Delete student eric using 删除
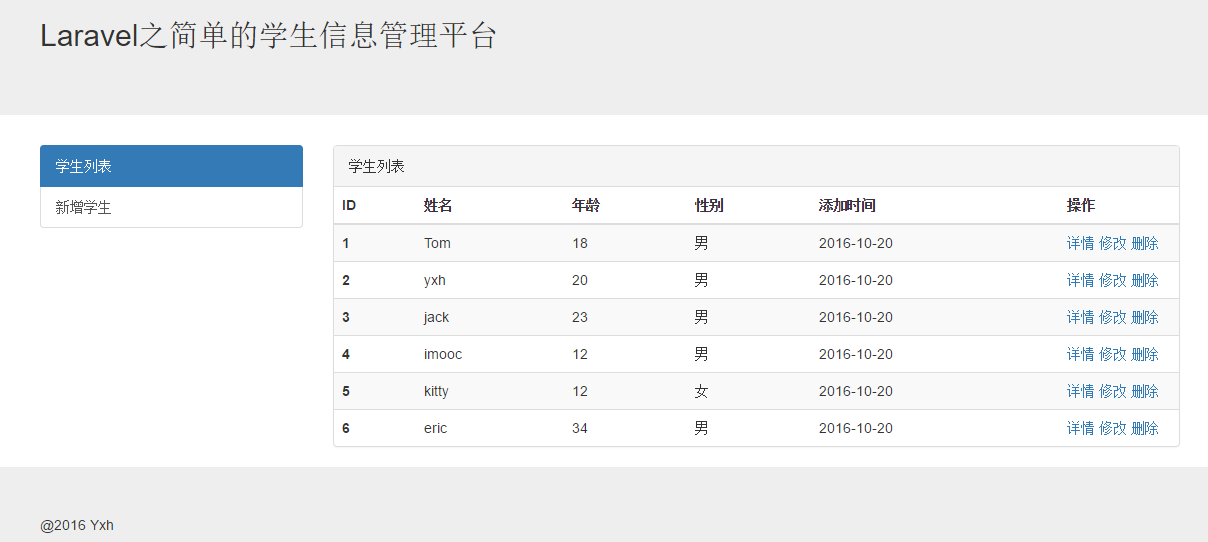Viewport: 1208px width, 542px height. point(1145,428)
